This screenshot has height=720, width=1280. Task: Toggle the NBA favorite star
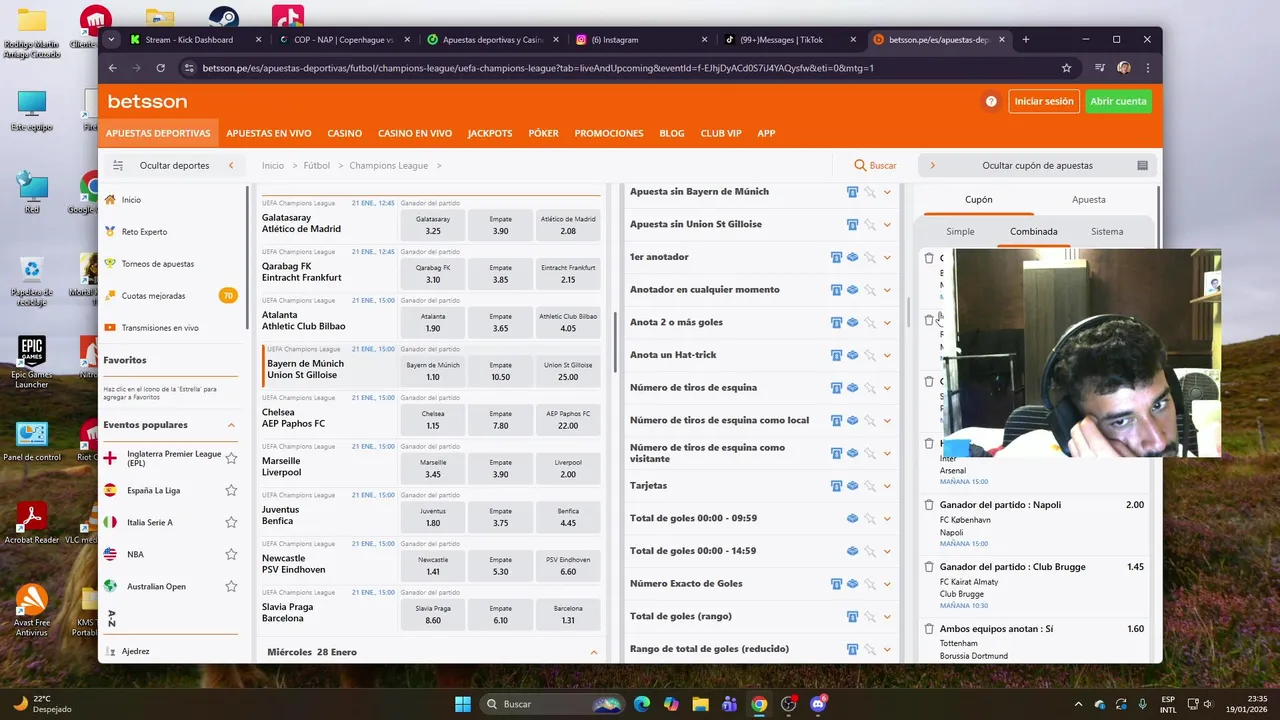tap(231, 555)
